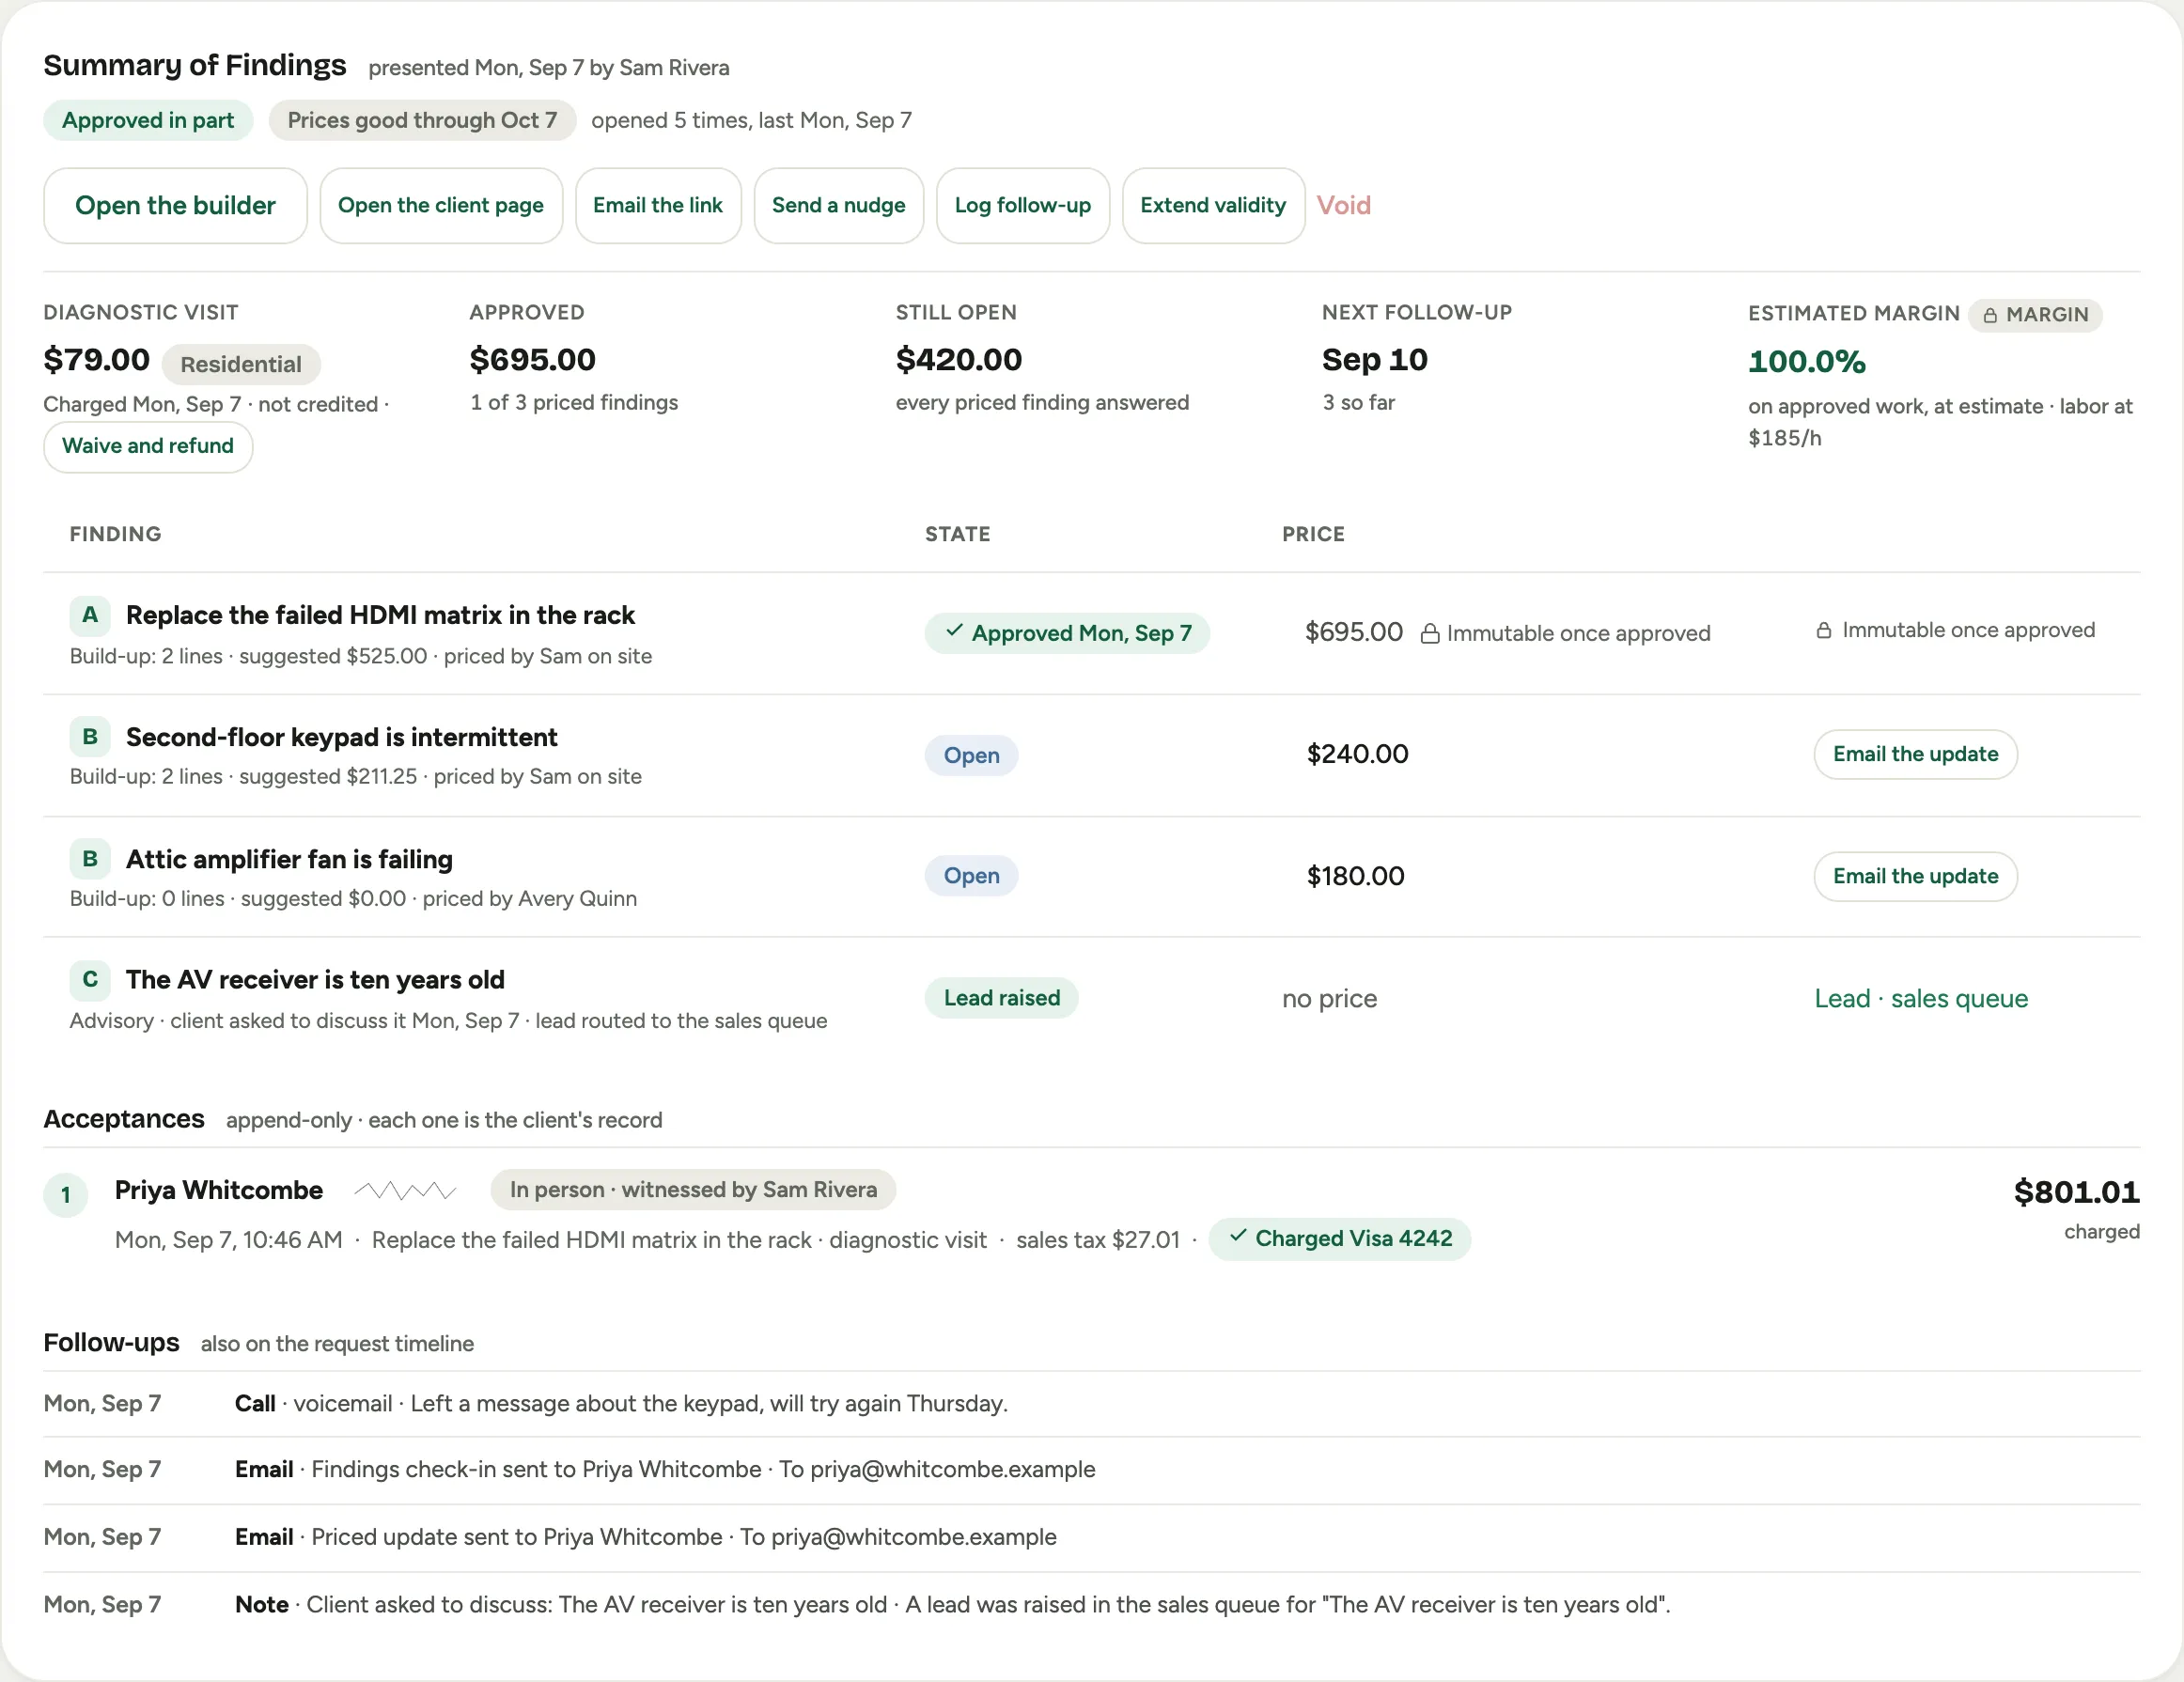Click the 100.0% estimated margin value
Image resolution: width=2184 pixels, height=1682 pixels.
1806,361
